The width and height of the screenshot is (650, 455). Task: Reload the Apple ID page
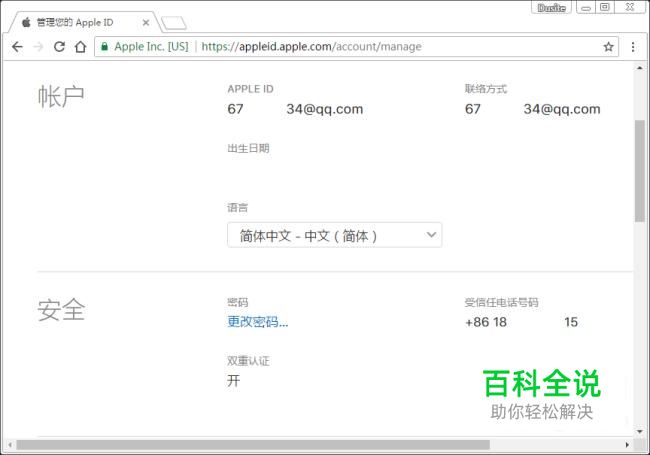pos(59,46)
